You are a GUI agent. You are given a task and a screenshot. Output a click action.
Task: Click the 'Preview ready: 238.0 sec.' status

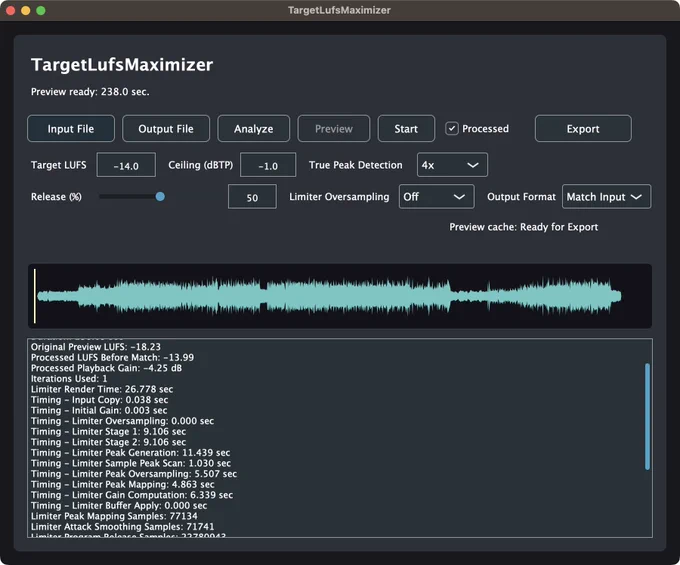[x=90, y=92]
